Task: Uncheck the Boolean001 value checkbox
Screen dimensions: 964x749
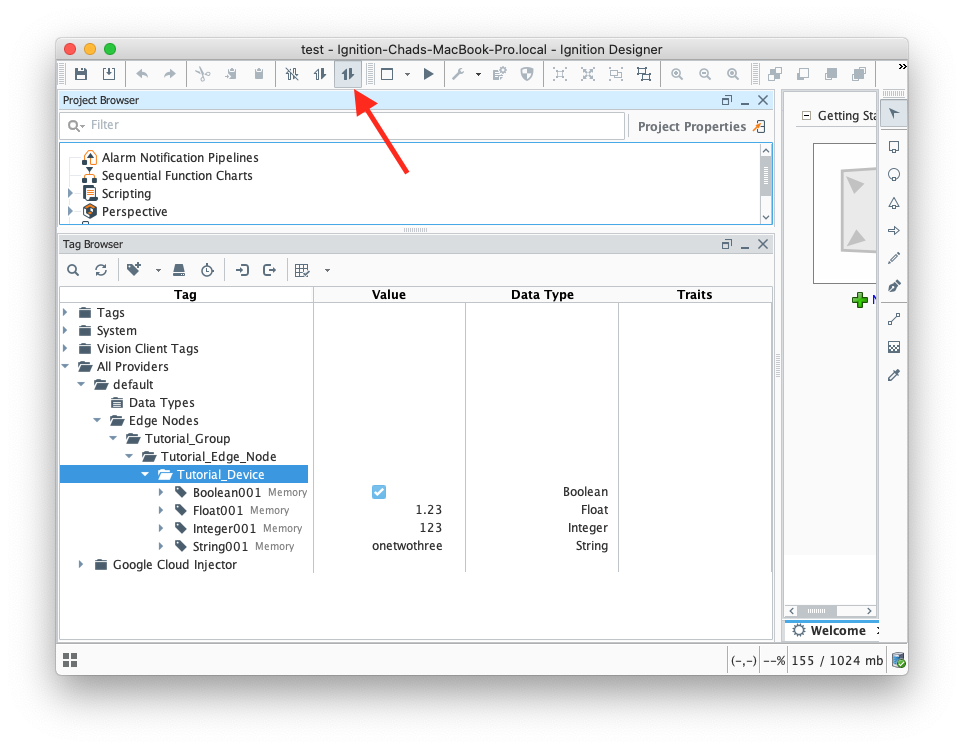Action: click(379, 492)
